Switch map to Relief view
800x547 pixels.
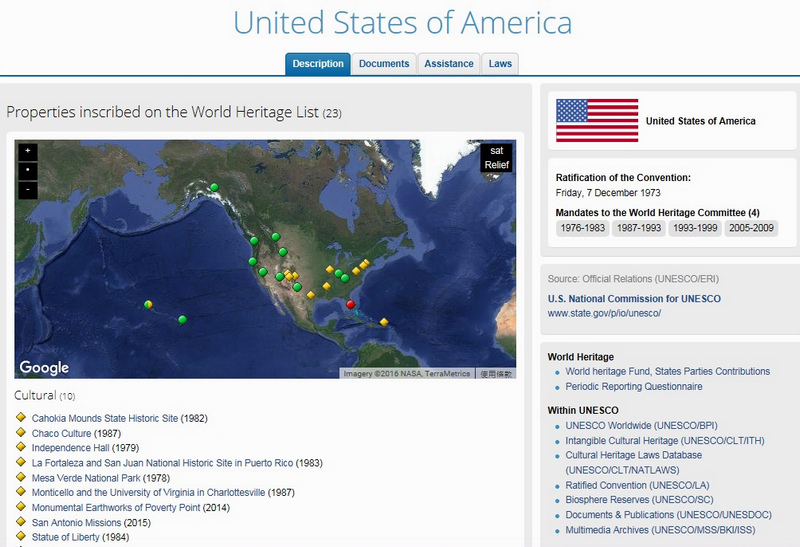(x=496, y=165)
